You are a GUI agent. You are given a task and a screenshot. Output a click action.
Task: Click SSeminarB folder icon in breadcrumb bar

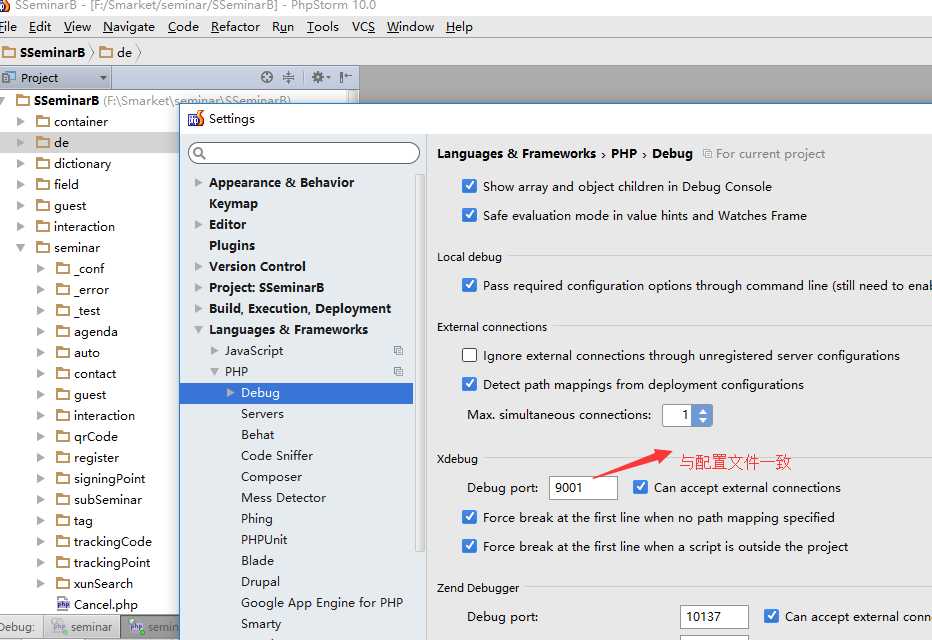click(8, 52)
